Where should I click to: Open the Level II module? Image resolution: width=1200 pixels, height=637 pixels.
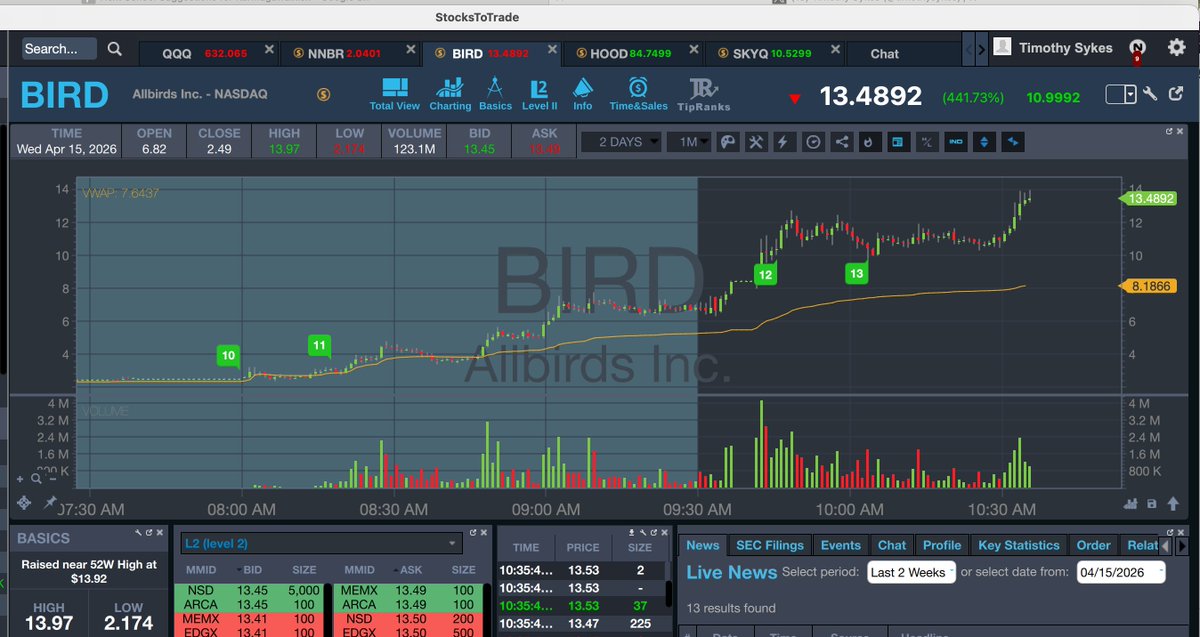point(540,95)
